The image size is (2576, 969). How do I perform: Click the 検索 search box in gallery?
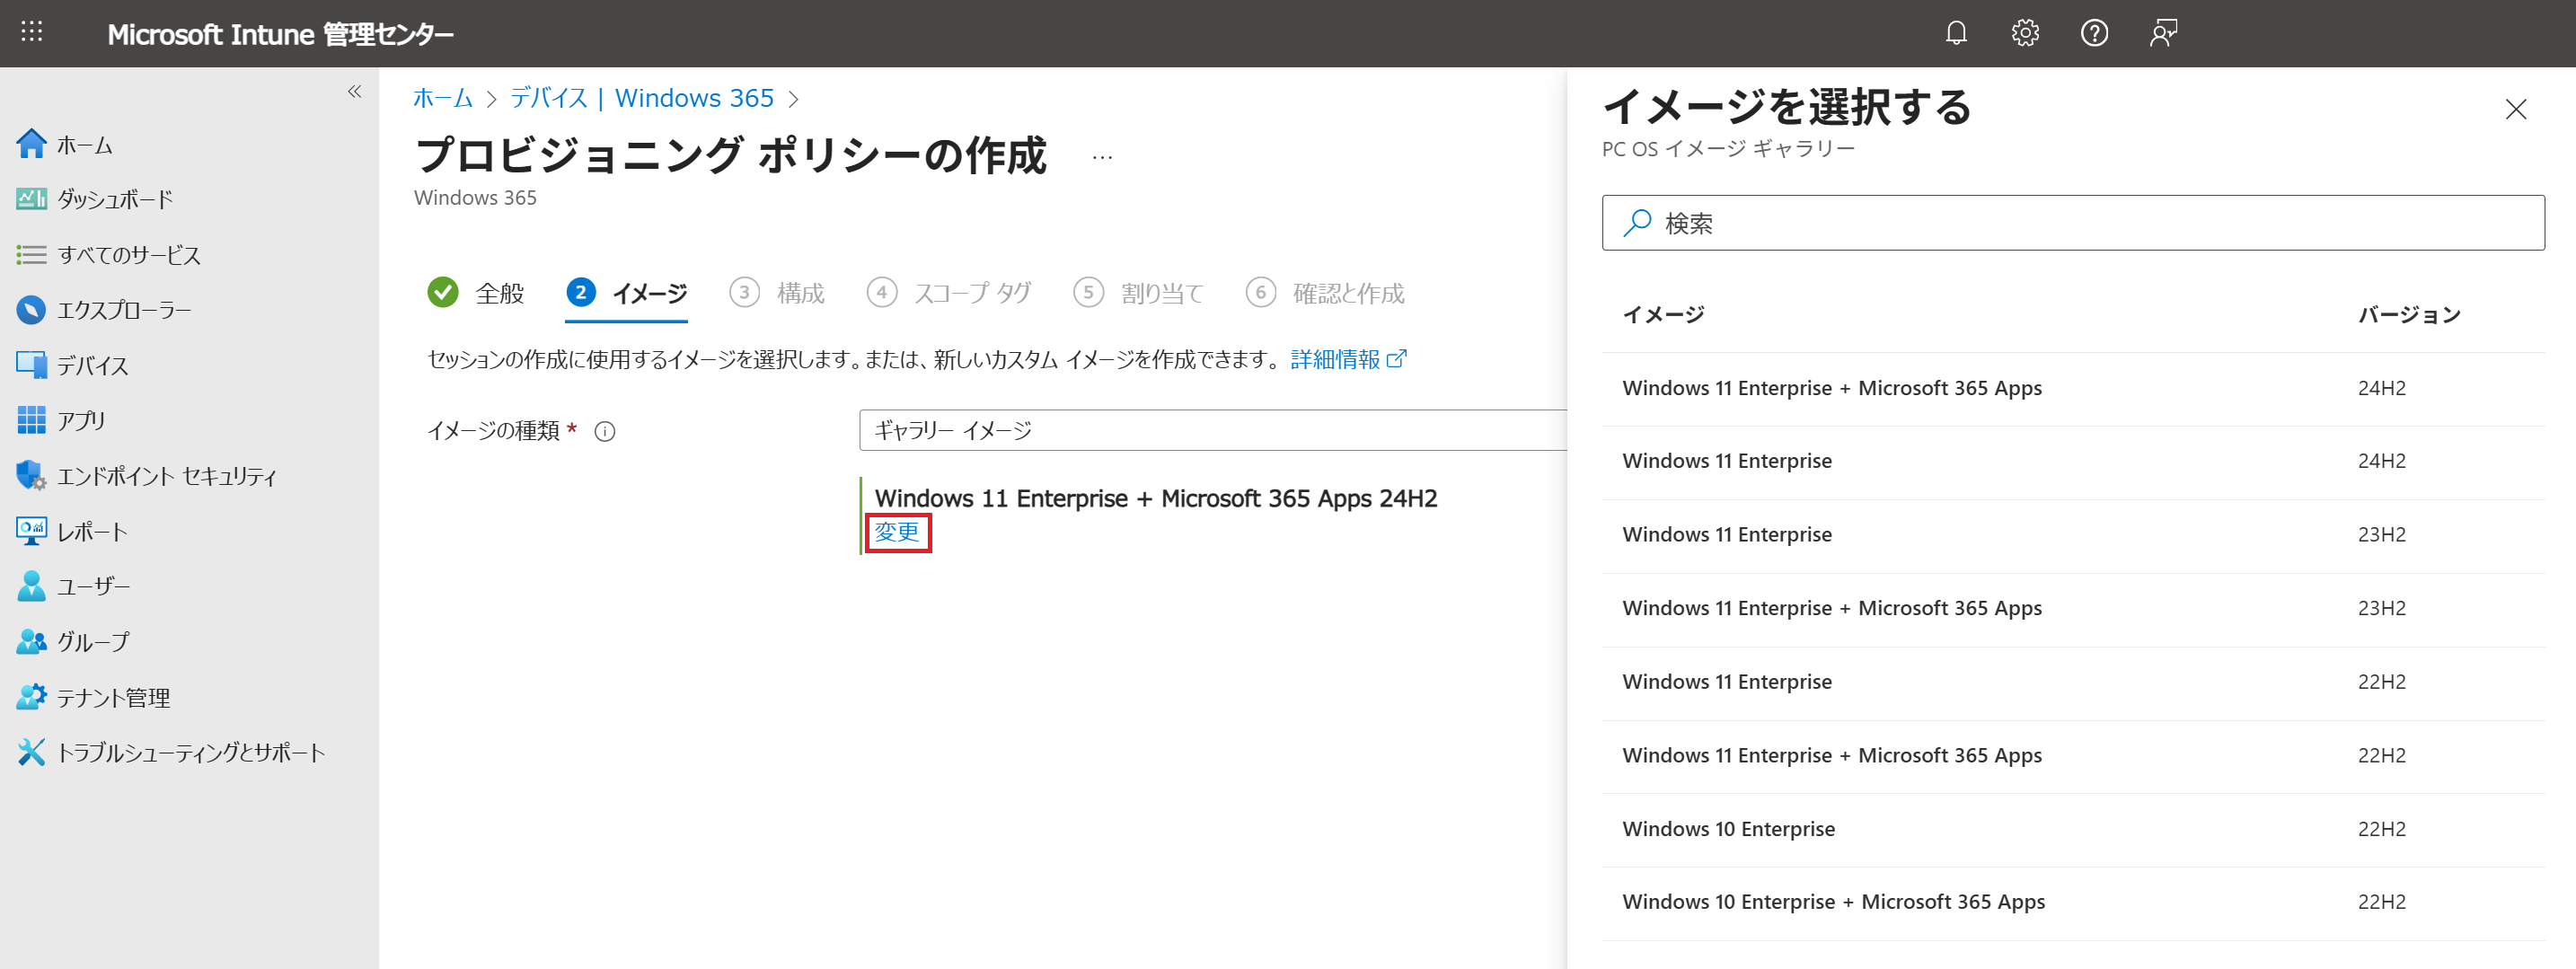(2073, 222)
